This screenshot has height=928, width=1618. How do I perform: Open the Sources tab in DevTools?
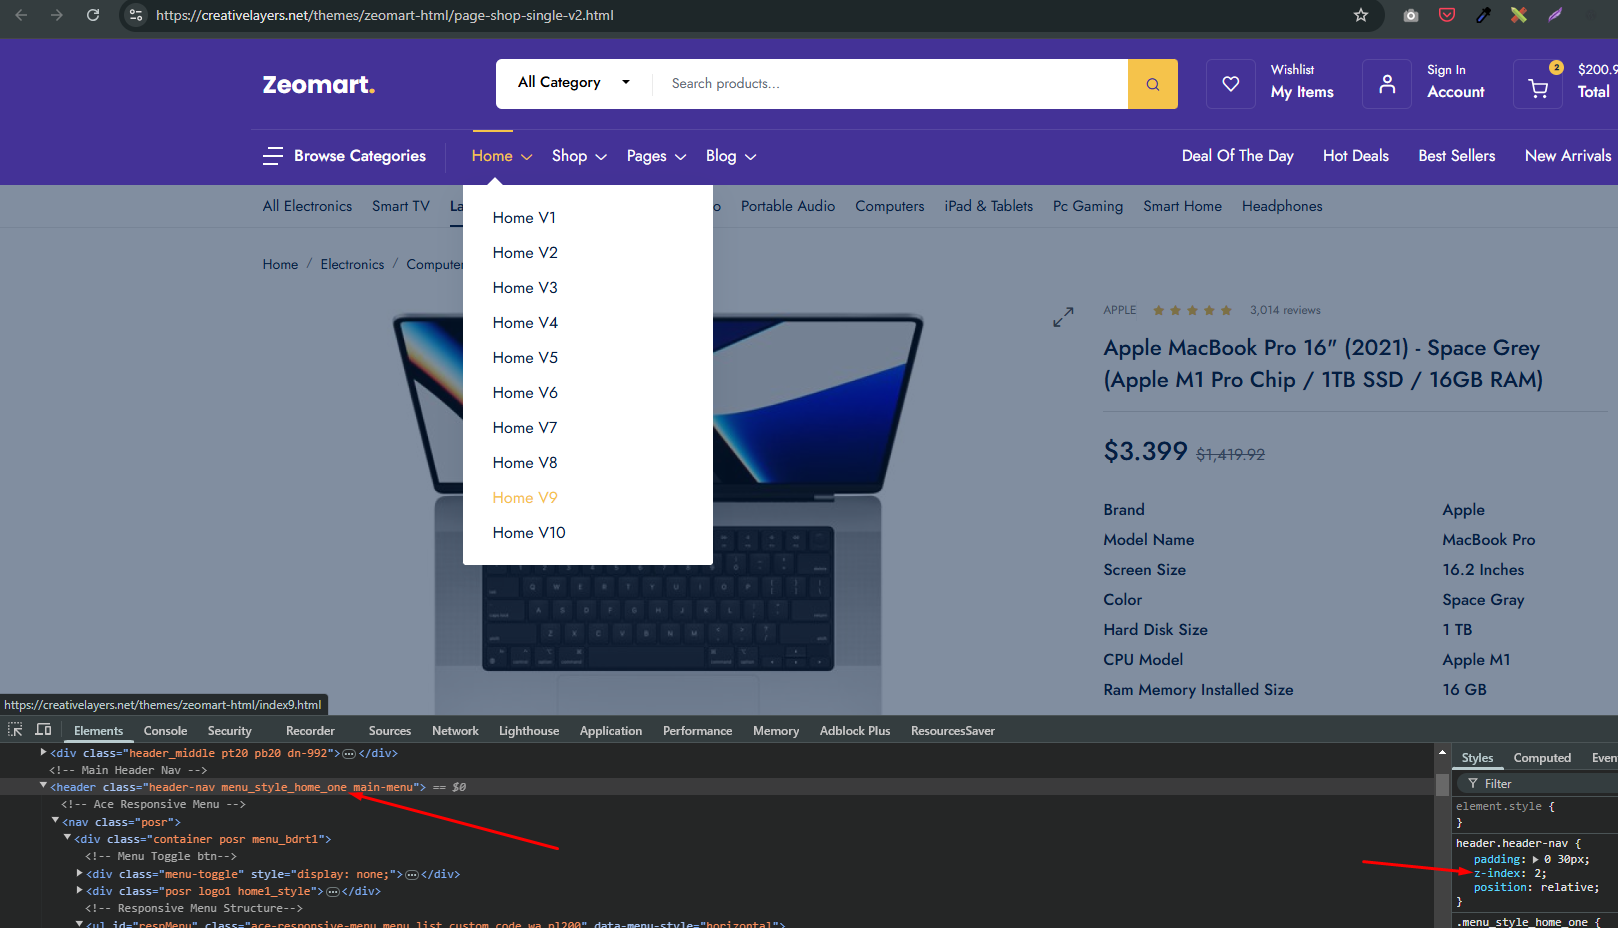coord(390,731)
